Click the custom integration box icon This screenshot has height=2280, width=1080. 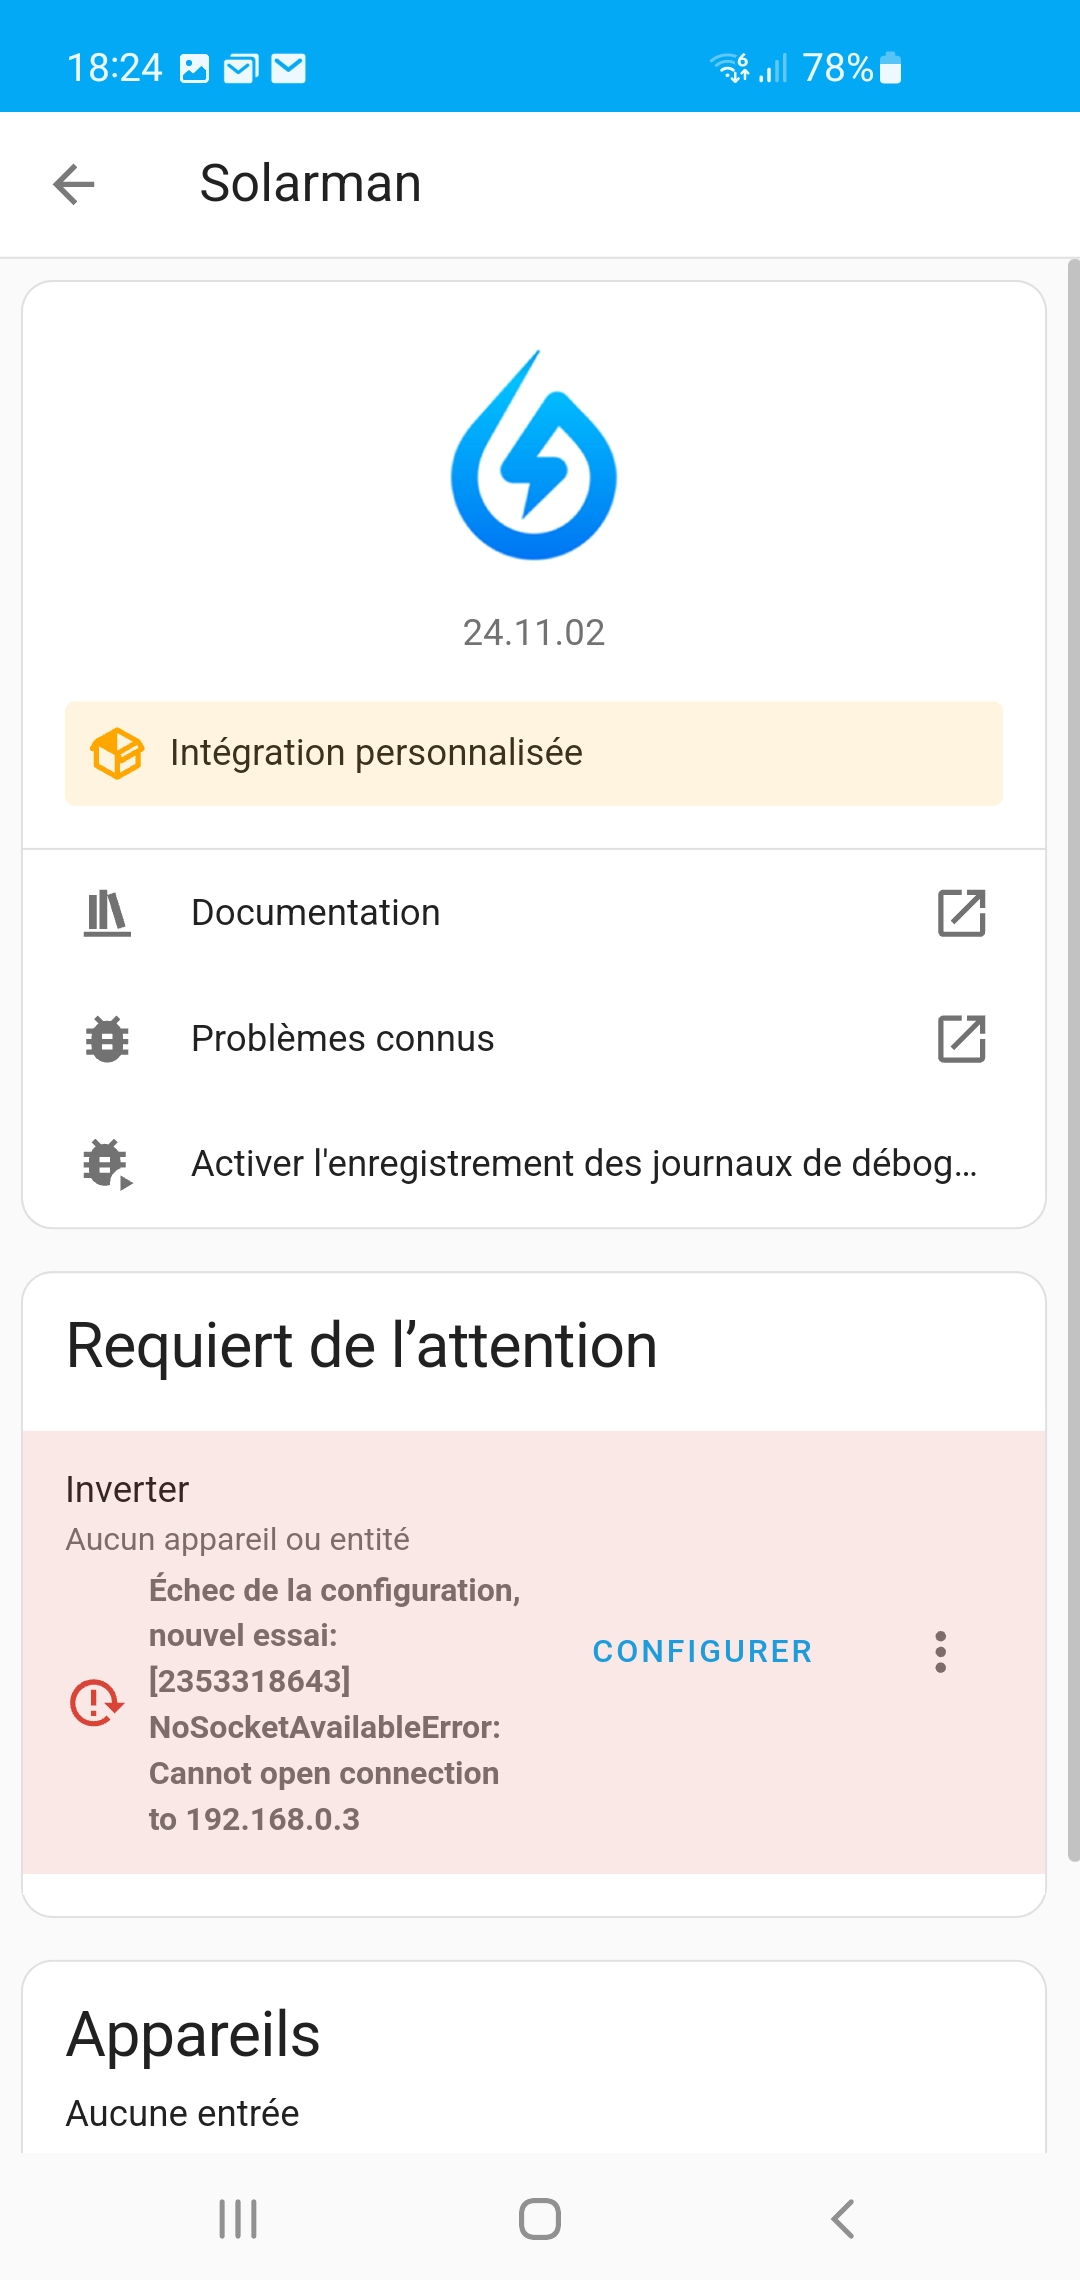[117, 753]
